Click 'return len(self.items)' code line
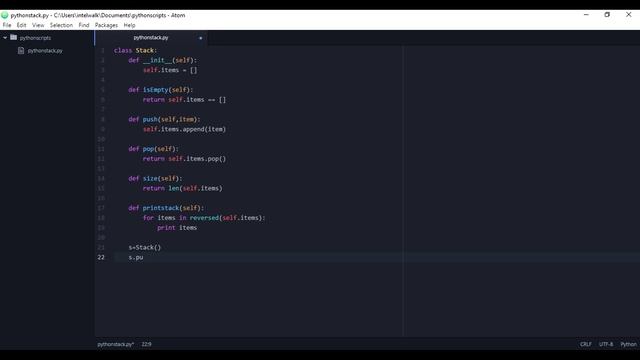The image size is (640, 360). point(182,188)
